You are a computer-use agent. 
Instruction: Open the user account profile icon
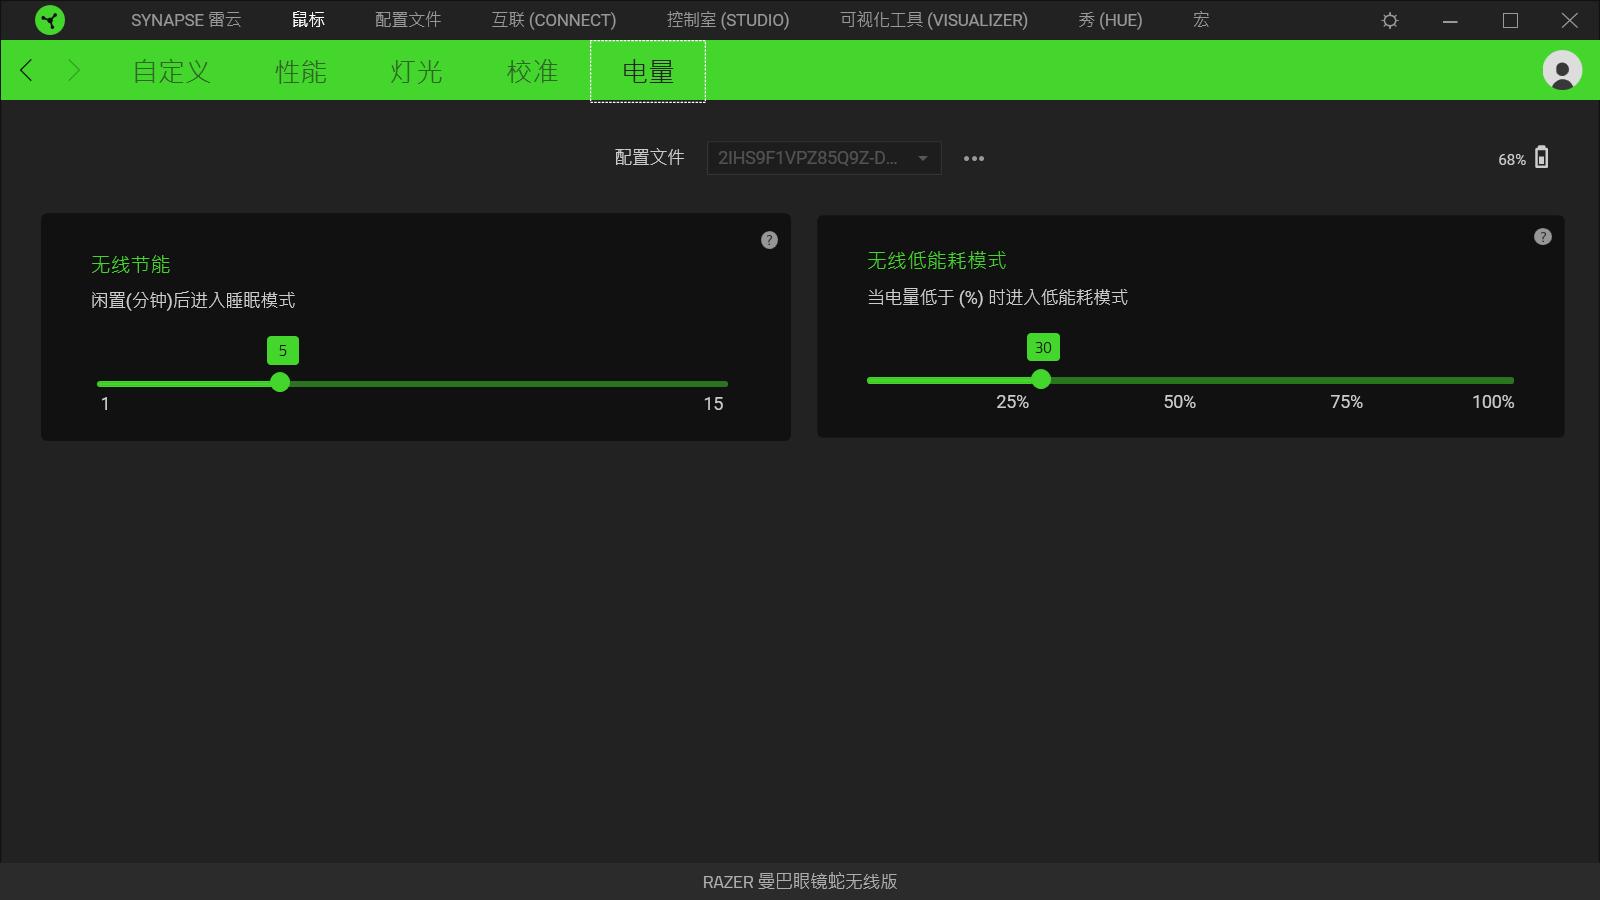[1560, 70]
